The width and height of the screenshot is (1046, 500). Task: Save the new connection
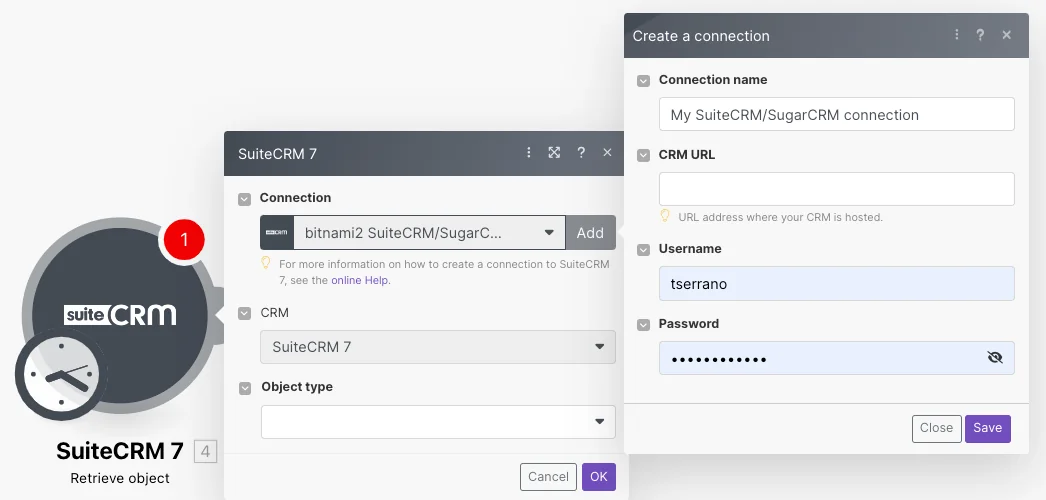[x=987, y=429]
